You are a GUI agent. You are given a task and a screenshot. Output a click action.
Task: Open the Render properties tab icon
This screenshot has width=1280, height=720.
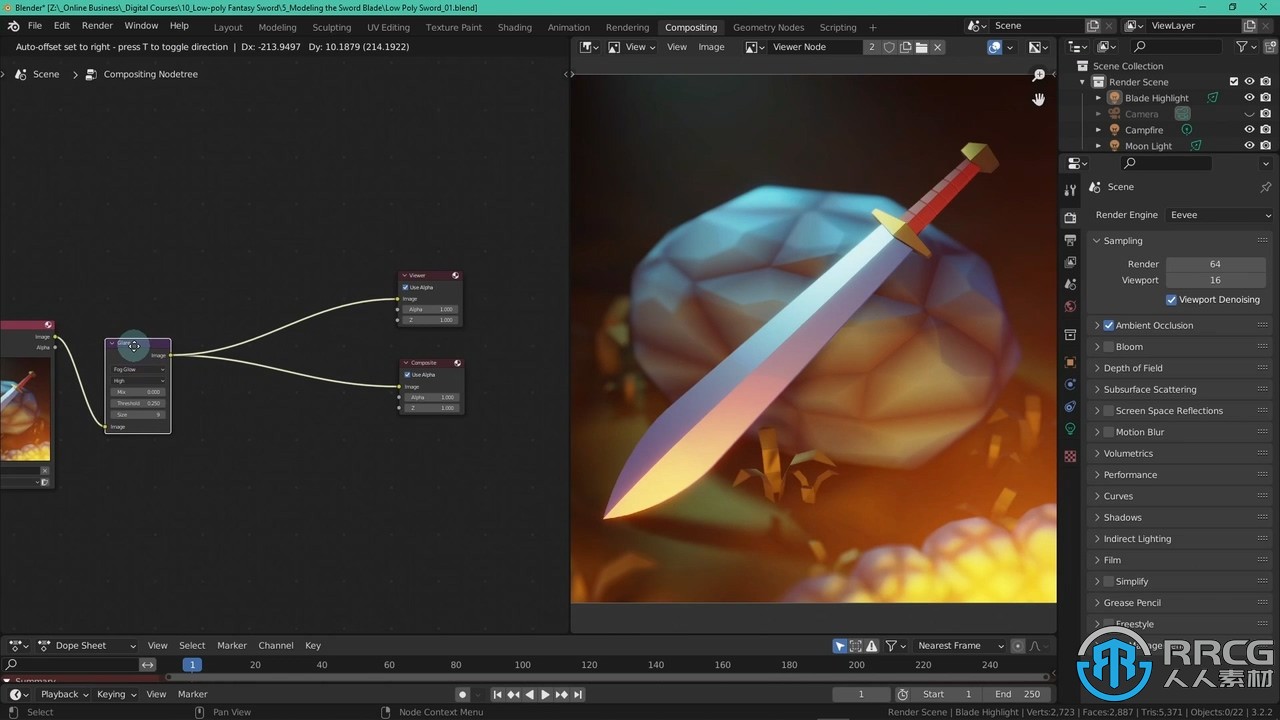(x=1070, y=218)
